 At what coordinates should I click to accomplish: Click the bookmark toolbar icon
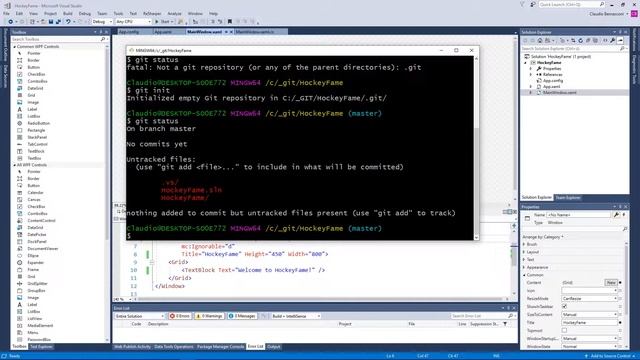point(230,22)
